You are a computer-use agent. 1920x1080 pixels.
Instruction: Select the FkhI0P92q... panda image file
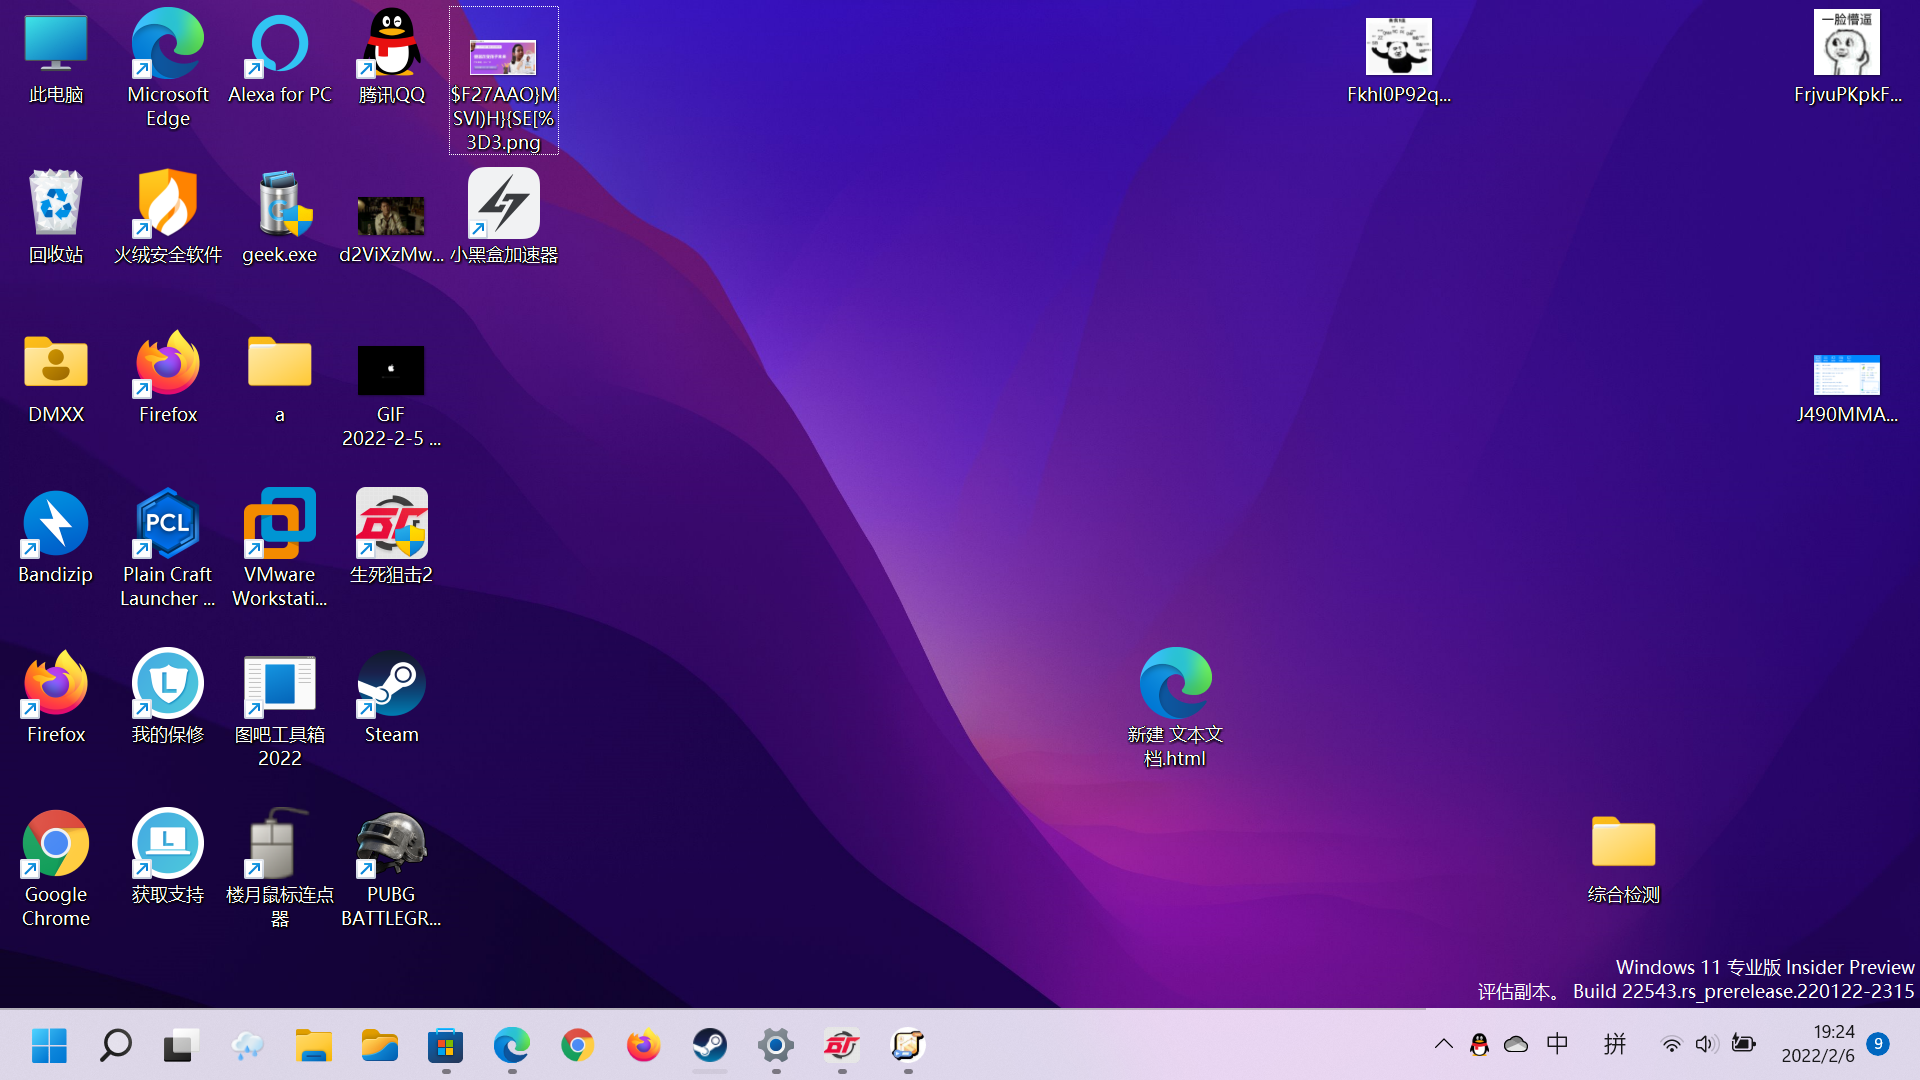(1399, 60)
